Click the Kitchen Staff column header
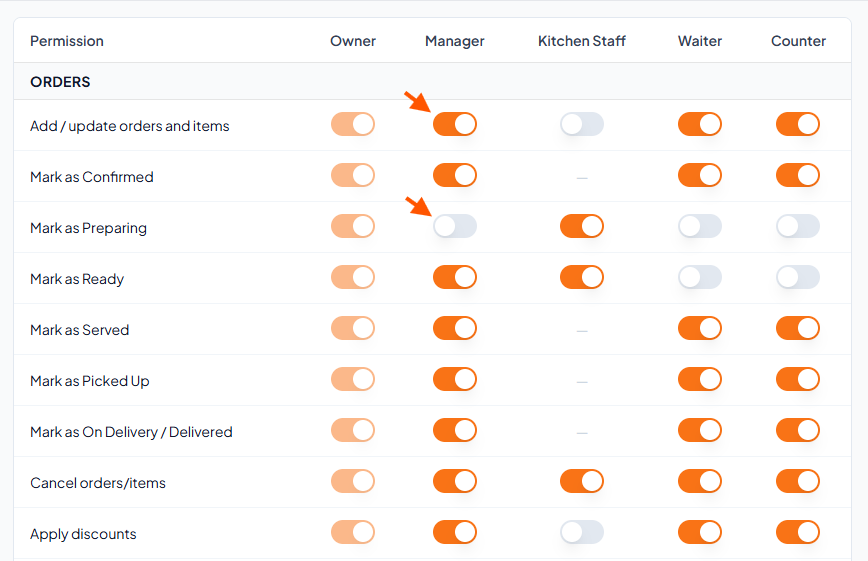 [582, 41]
